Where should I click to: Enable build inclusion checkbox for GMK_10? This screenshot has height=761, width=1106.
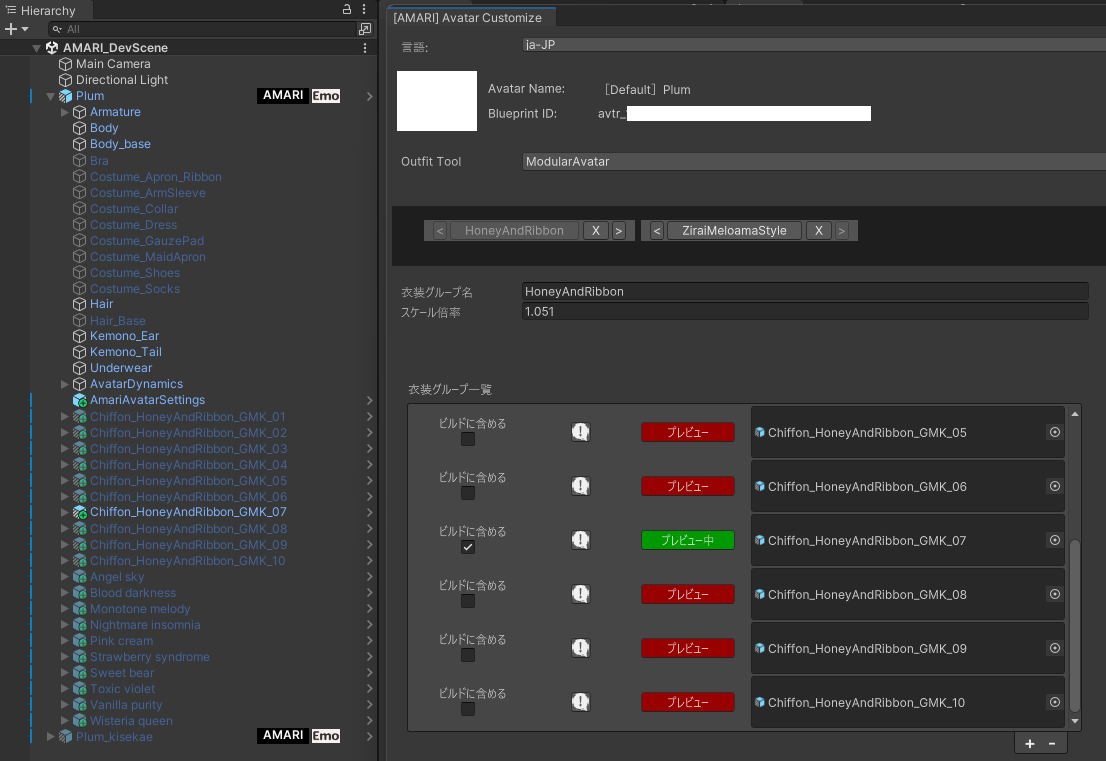tap(468, 709)
